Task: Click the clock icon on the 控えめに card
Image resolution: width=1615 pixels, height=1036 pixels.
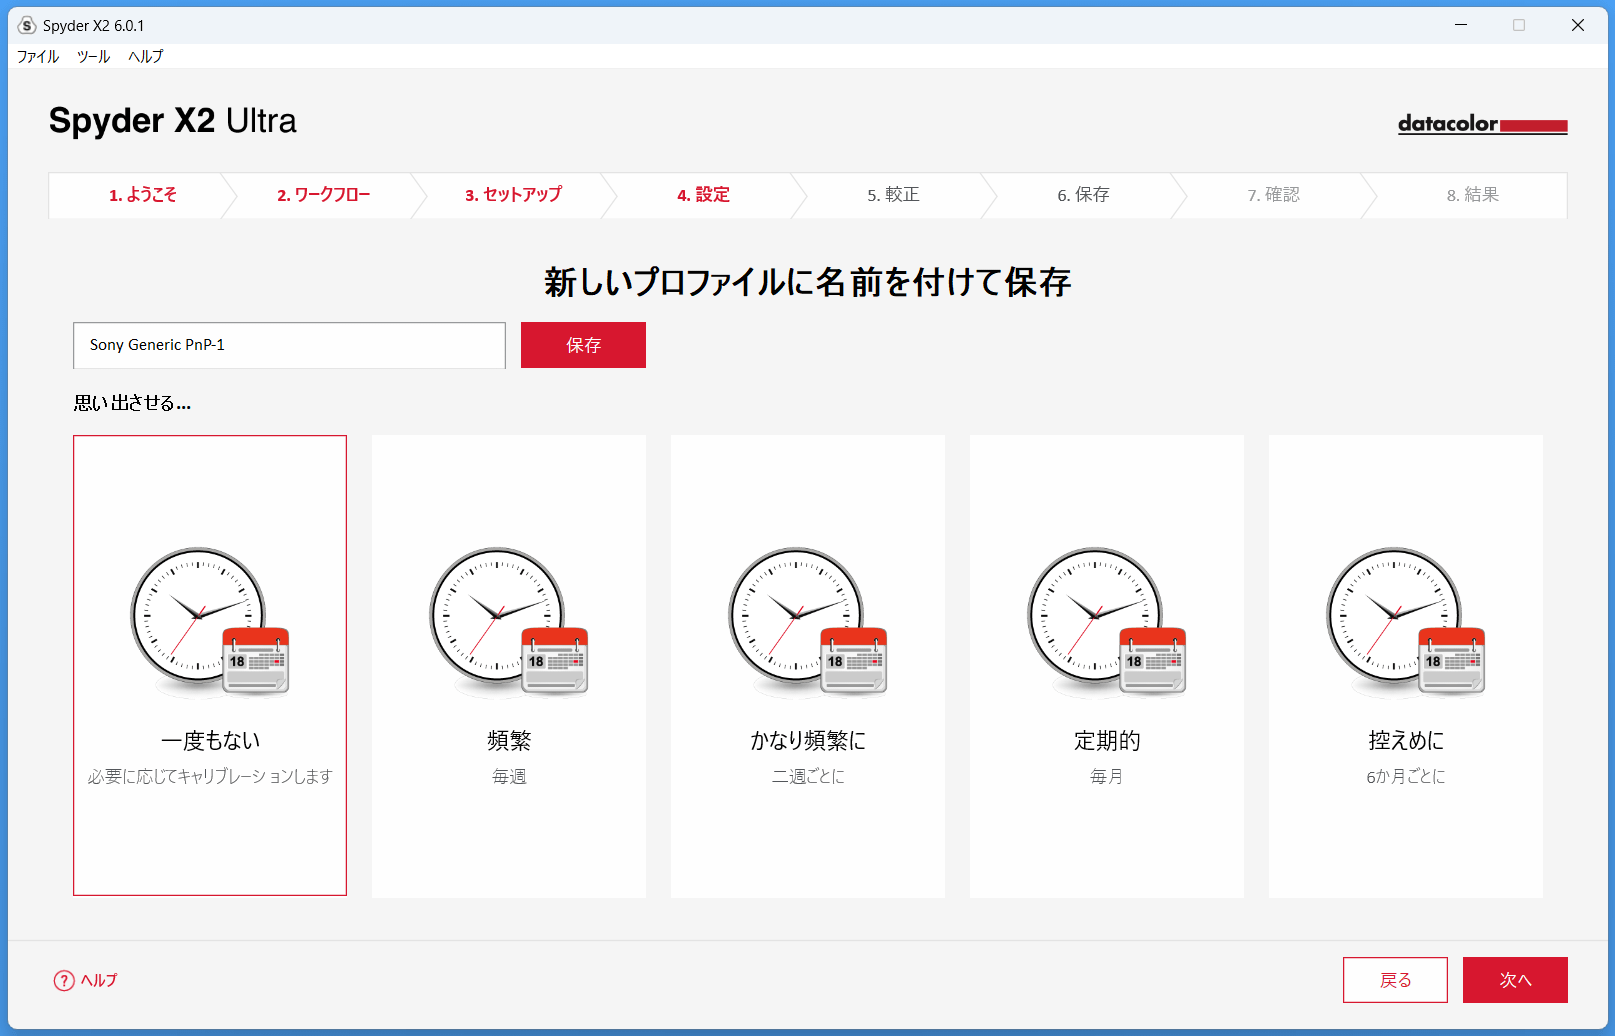Action: (1406, 621)
